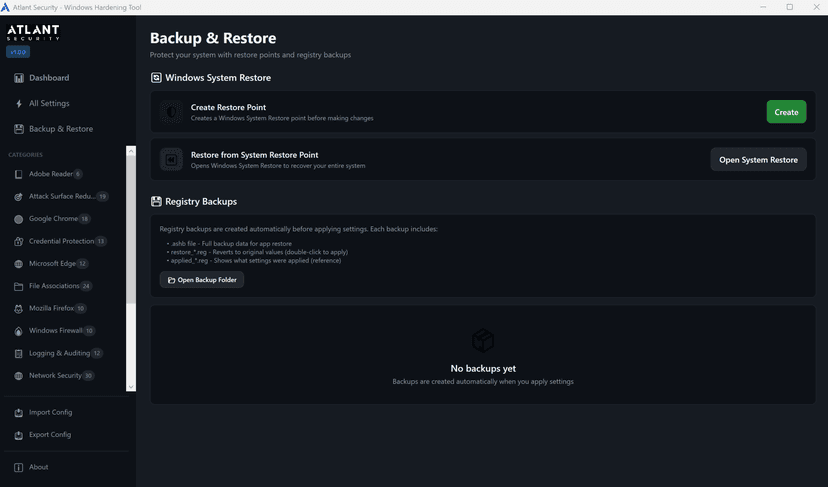Click the Mozilla Firefox fox icon
The height and width of the screenshot is (487, 828).
pyautogui.click(x=18, y=308)
